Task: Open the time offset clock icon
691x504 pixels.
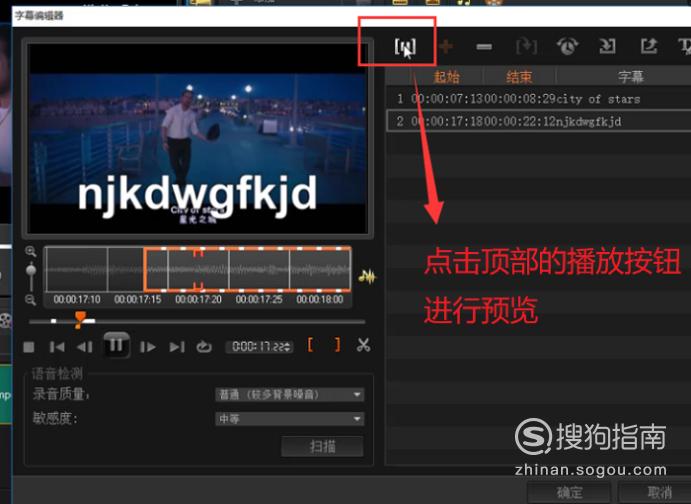Action: pos(567,46)
